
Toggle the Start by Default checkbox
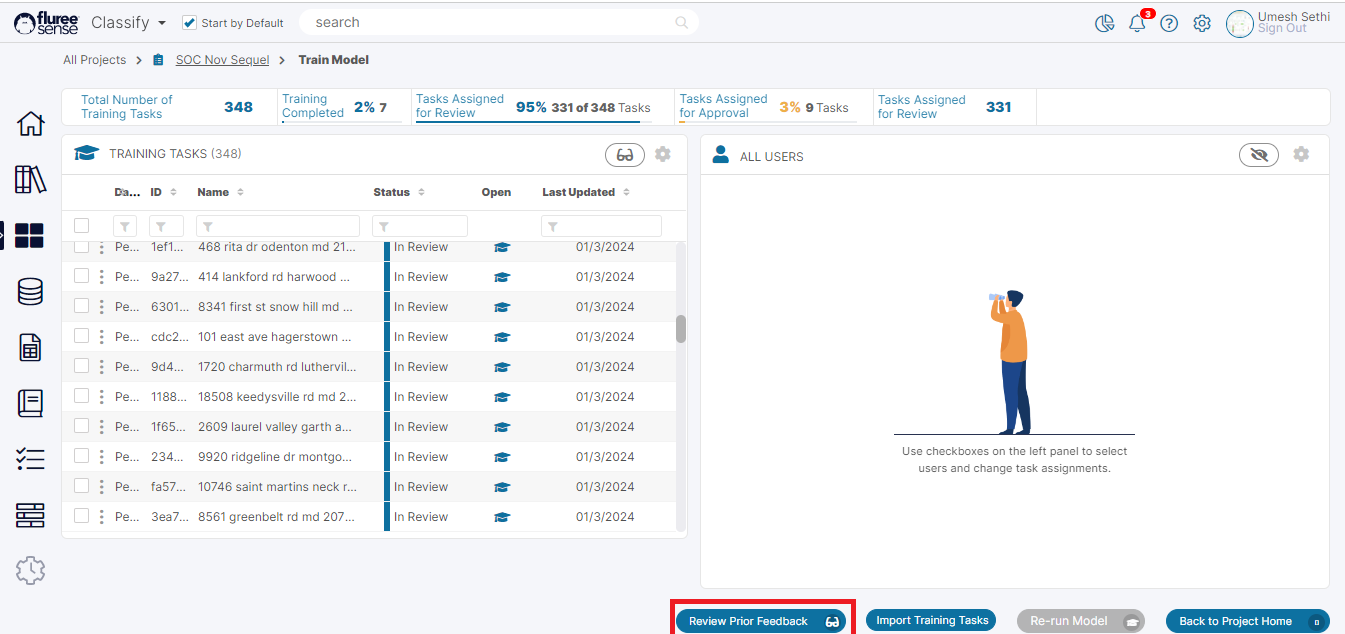(190, 23)
